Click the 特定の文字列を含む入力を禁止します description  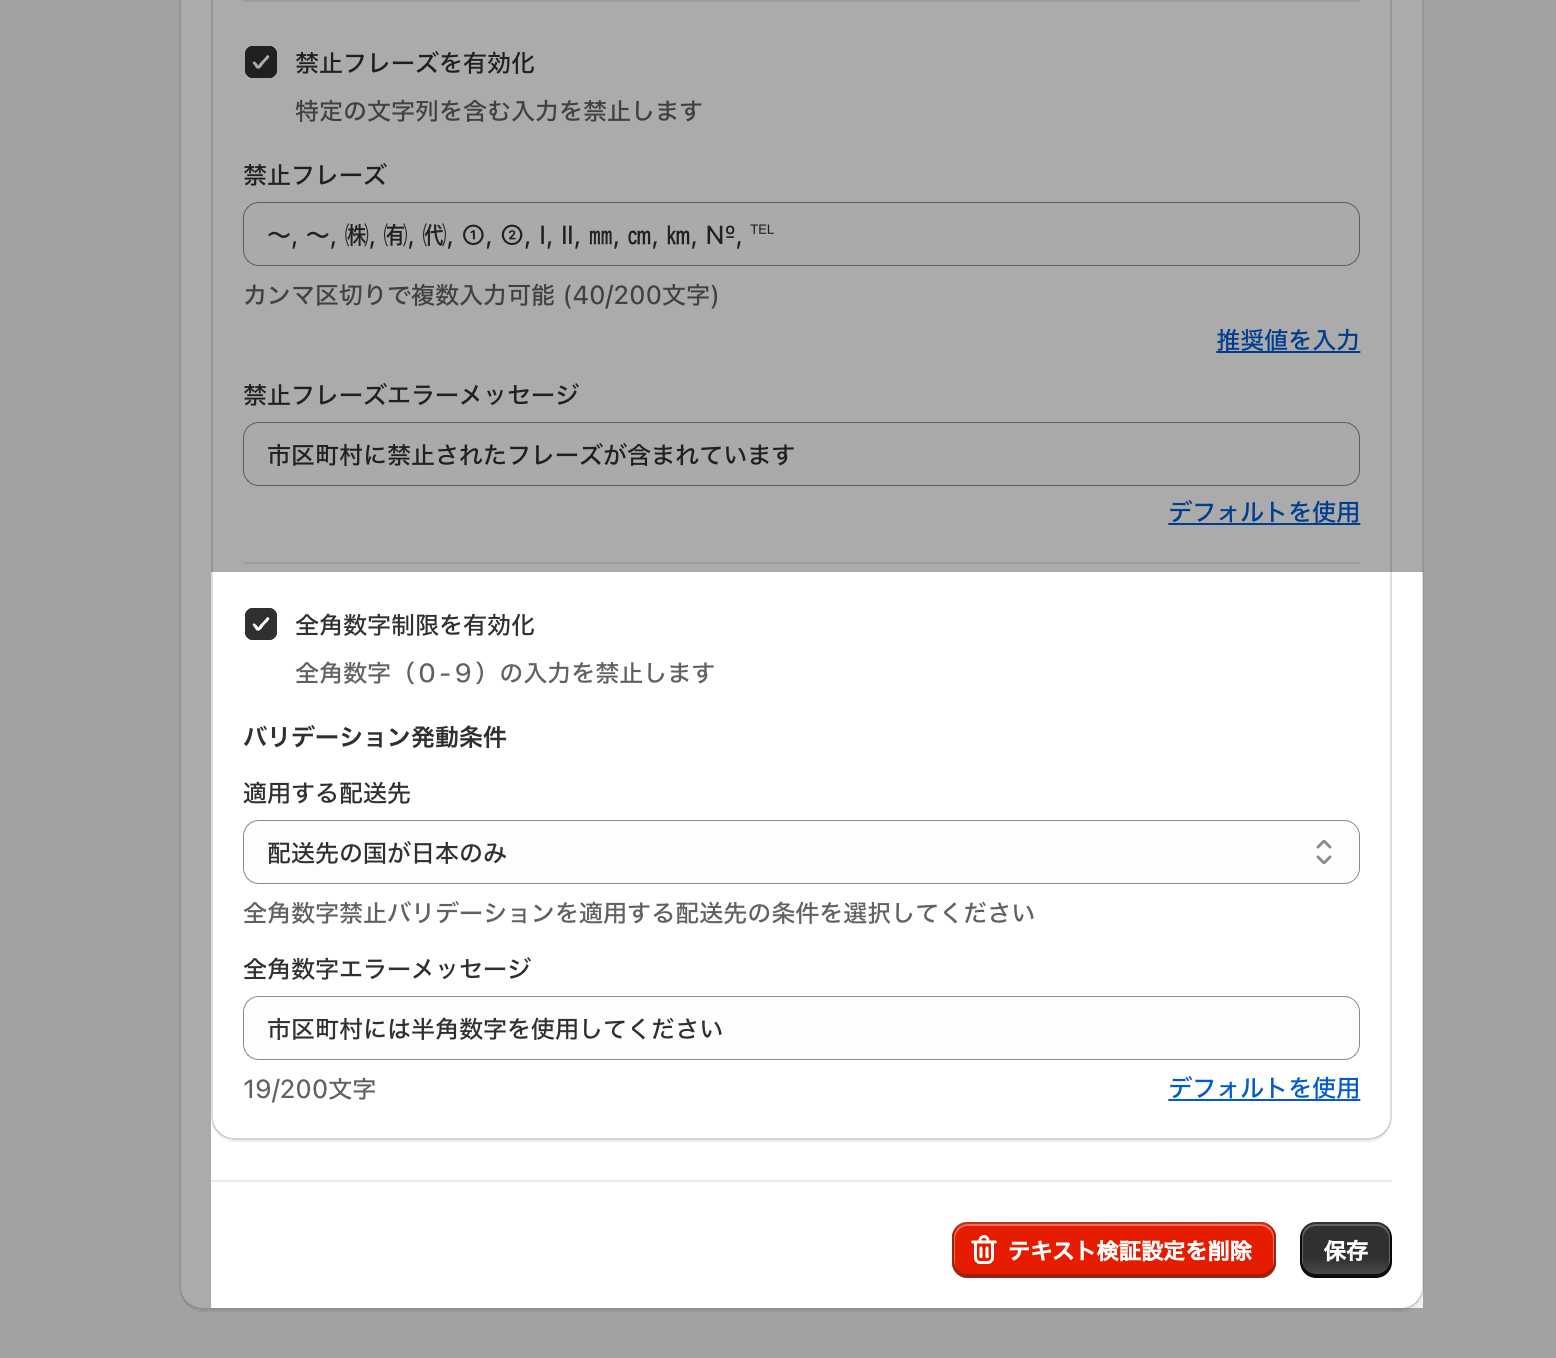[x=498, y=111]
